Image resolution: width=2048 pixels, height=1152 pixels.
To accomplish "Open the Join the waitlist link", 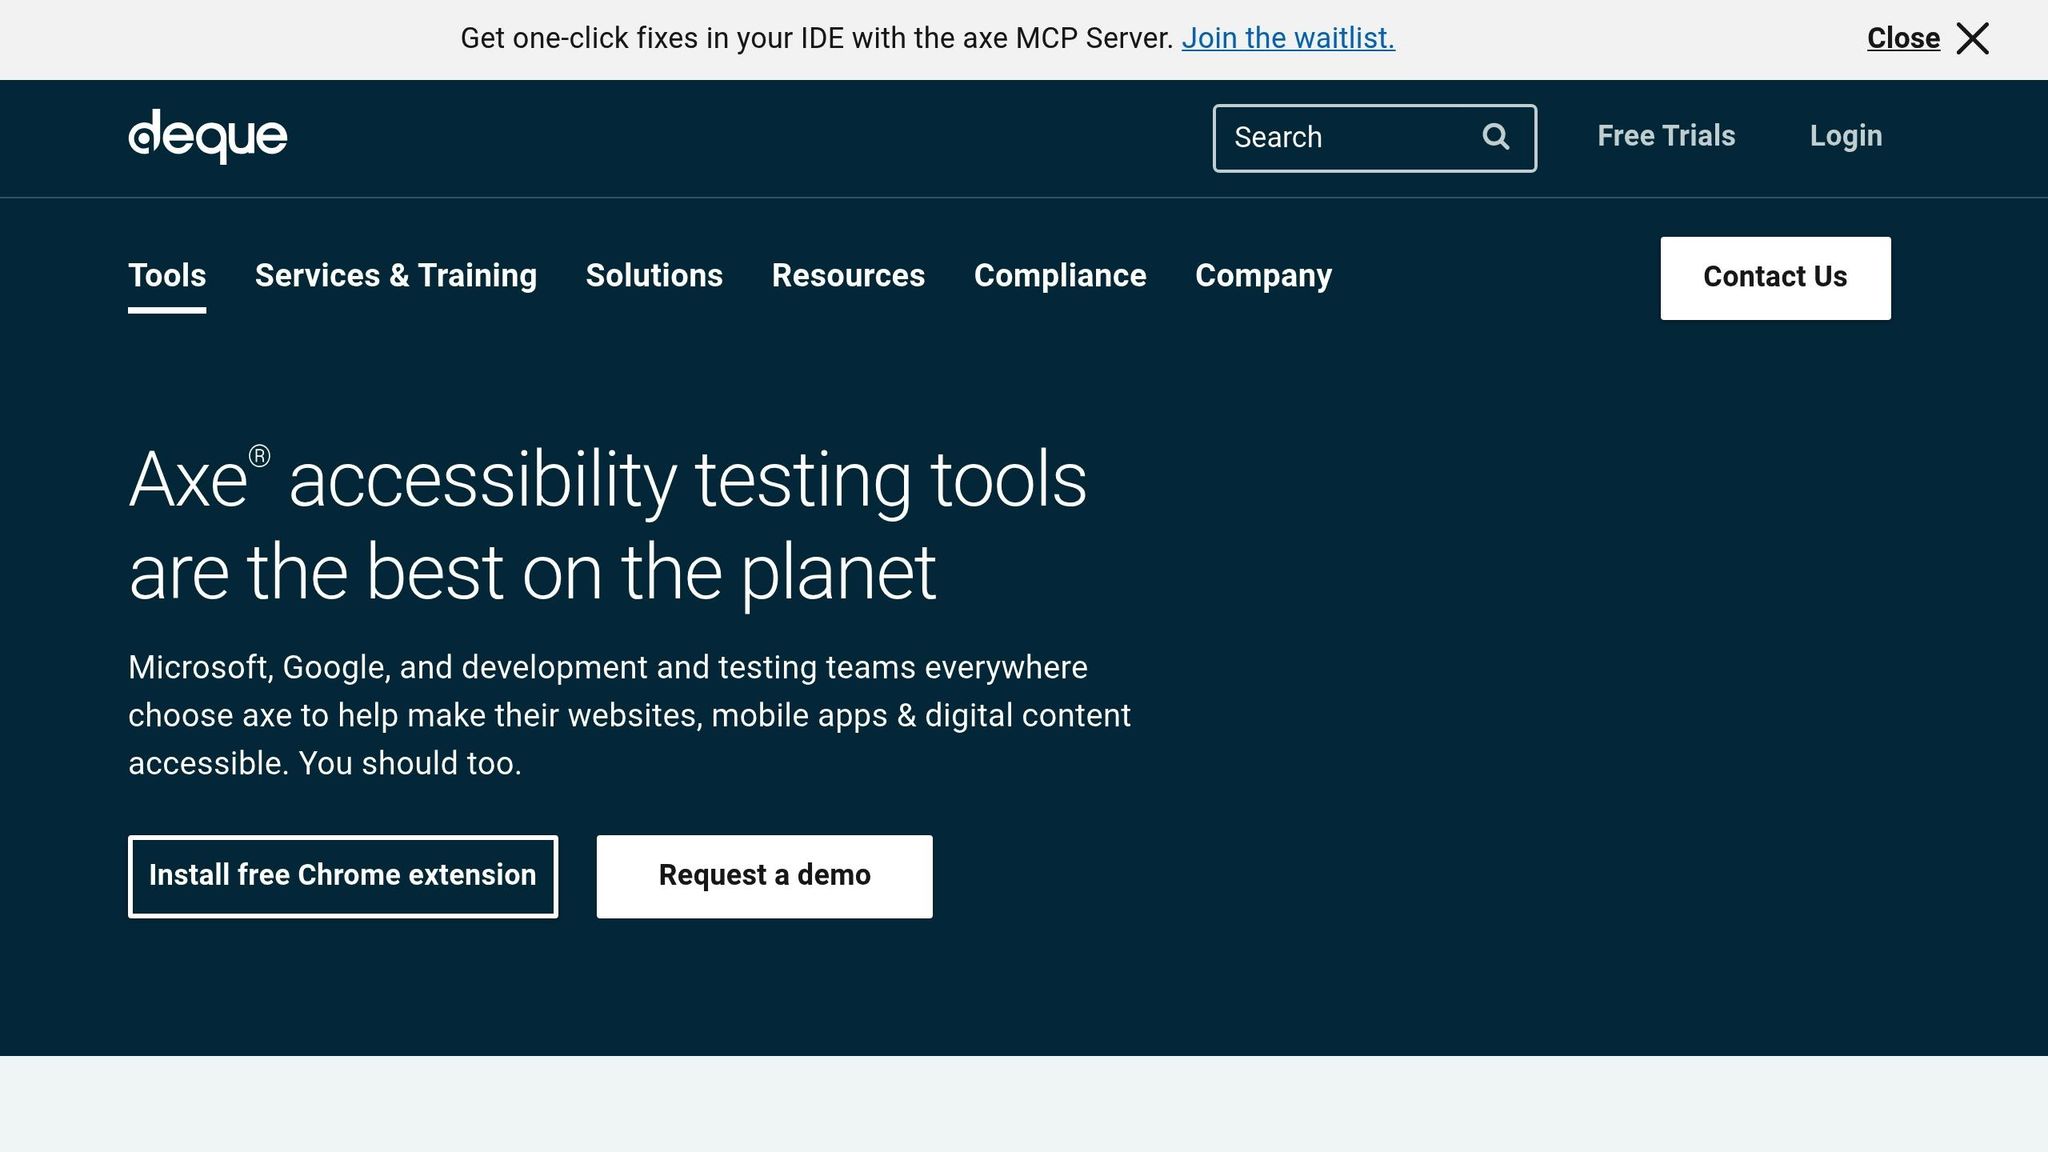I will 1287,38.
